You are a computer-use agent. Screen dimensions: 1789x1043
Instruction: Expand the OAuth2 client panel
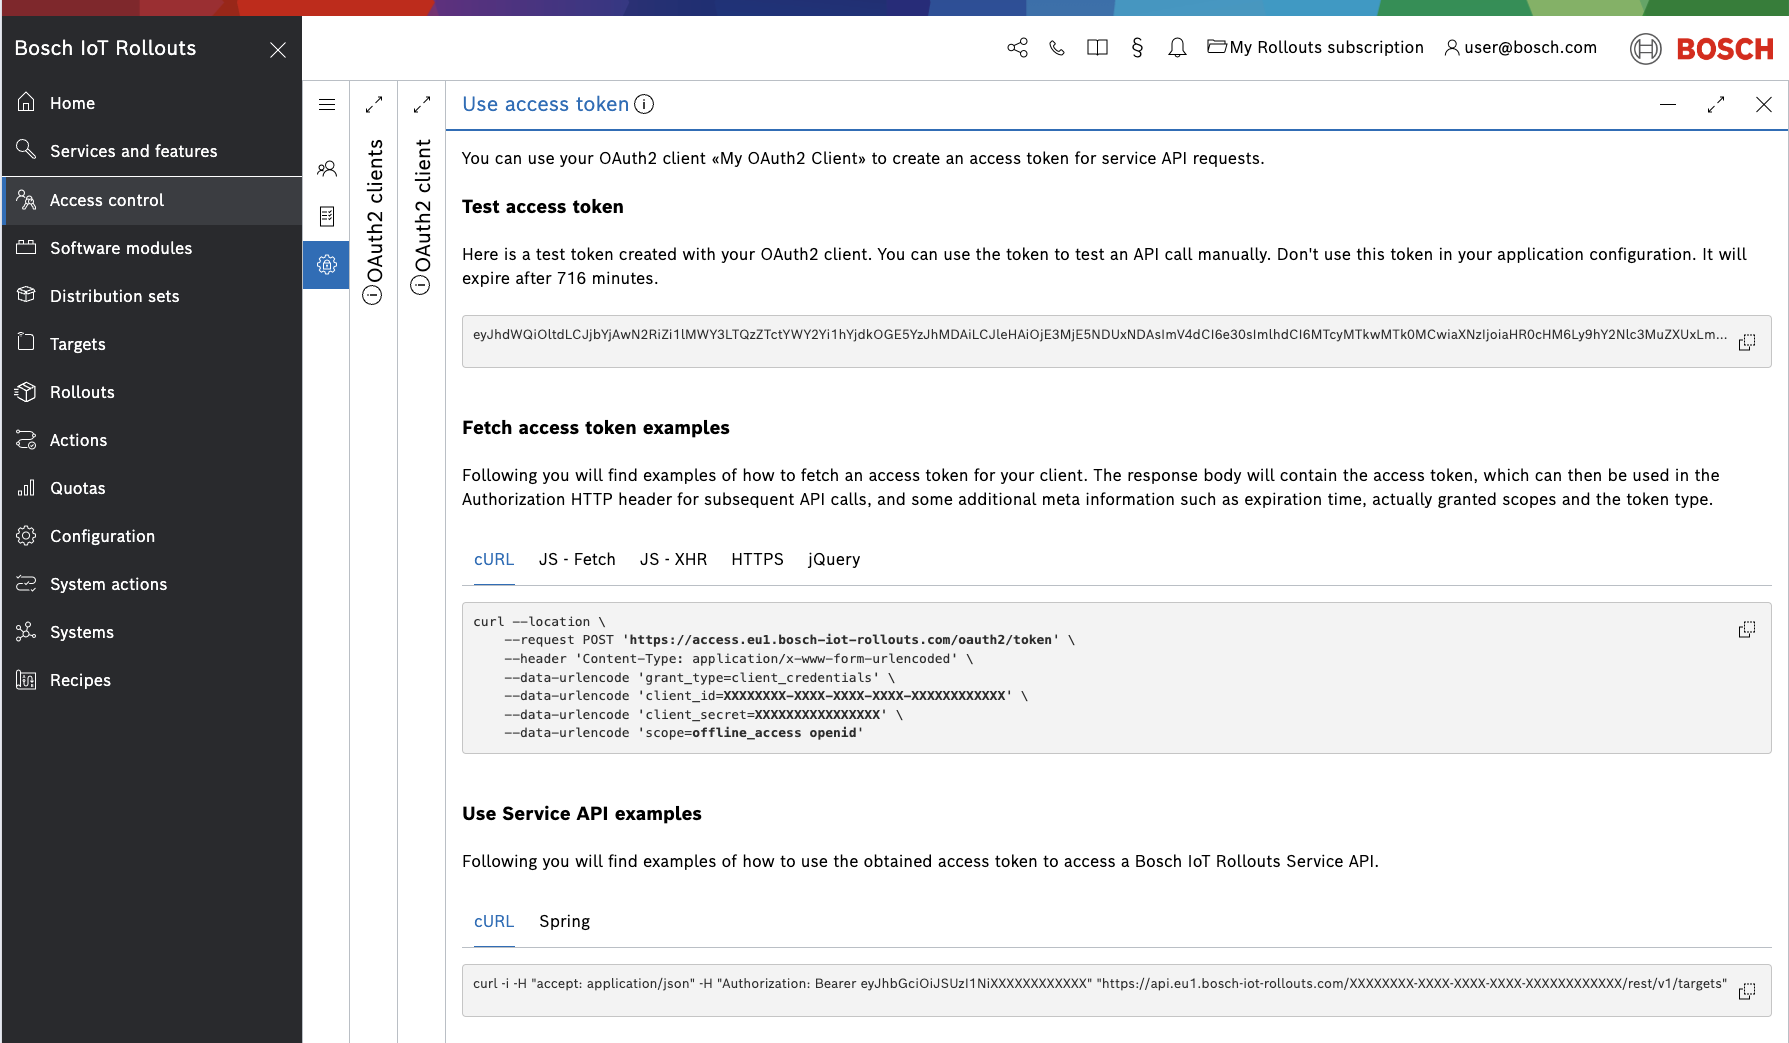tap(422, 104)
